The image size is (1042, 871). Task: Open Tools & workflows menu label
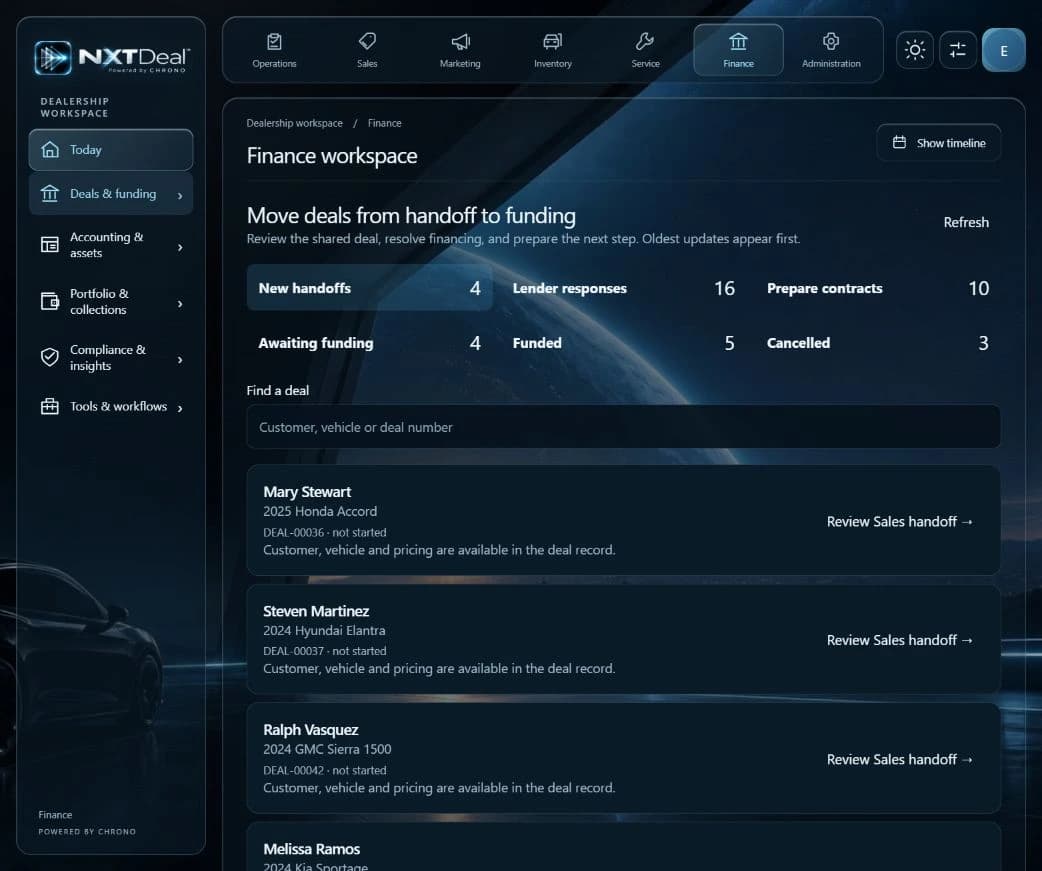(118, 406)
